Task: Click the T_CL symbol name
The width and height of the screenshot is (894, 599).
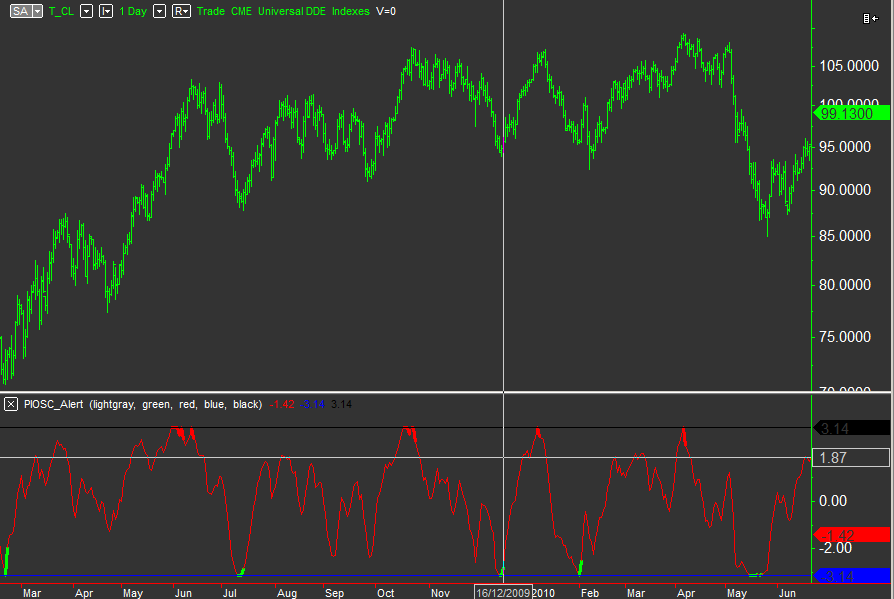Action: pyautogui.click(x=61, y=11)
